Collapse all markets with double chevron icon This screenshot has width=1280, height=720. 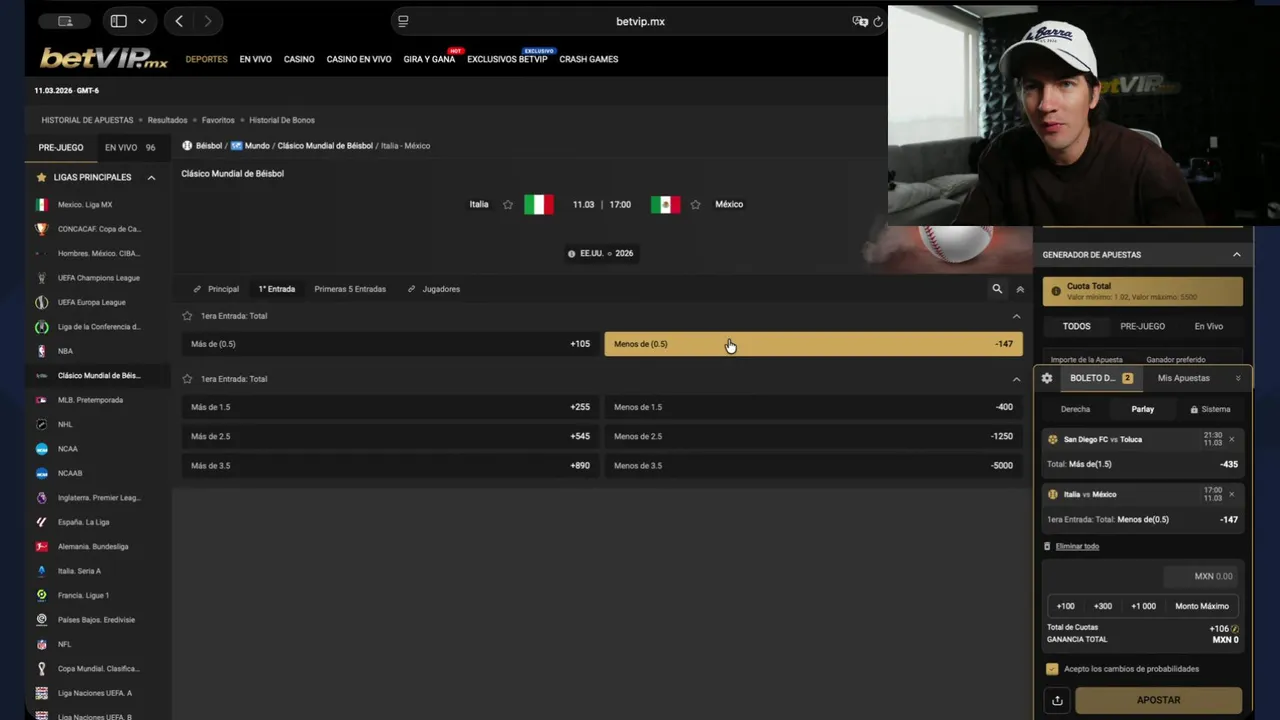[x=1020, y=289]
